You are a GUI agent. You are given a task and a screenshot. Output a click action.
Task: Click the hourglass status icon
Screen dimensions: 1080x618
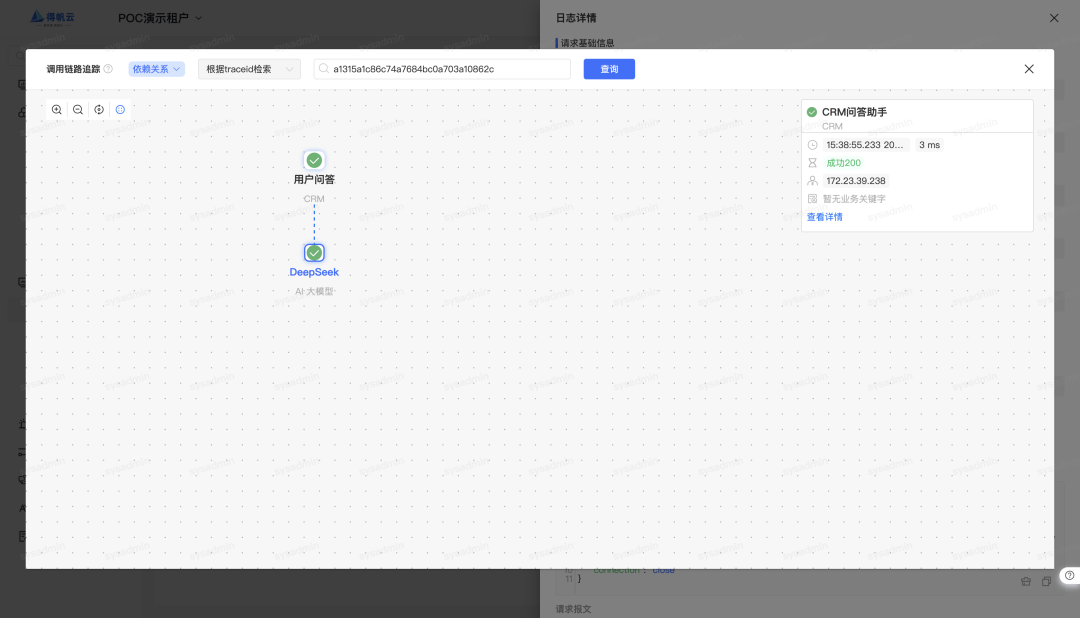pyautogui.click(x=813, y=163)
